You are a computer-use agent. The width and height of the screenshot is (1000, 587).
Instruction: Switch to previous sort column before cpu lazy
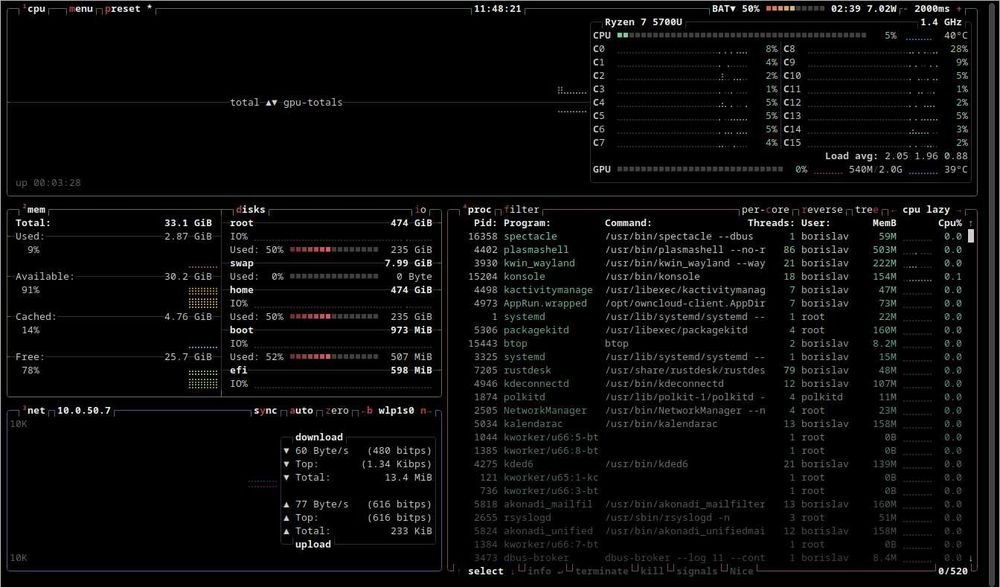point(892,209)
